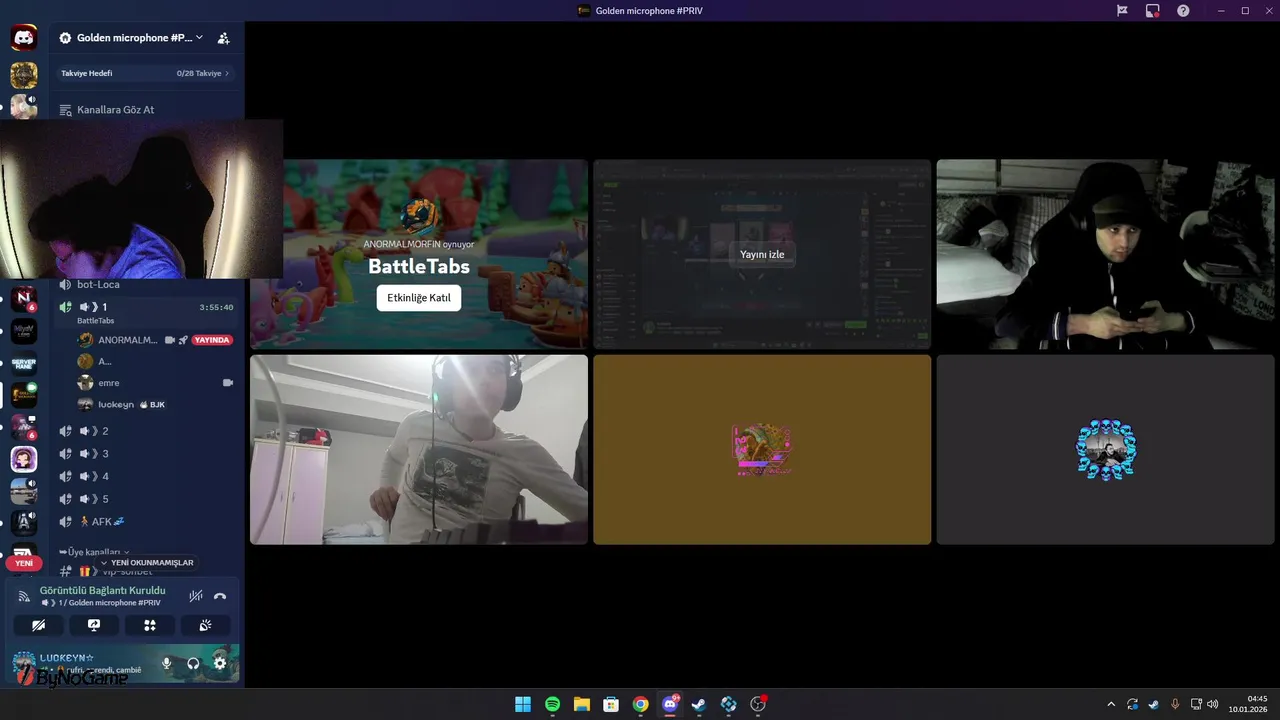Open pink-haired avatar server icon

coord(24,459)
